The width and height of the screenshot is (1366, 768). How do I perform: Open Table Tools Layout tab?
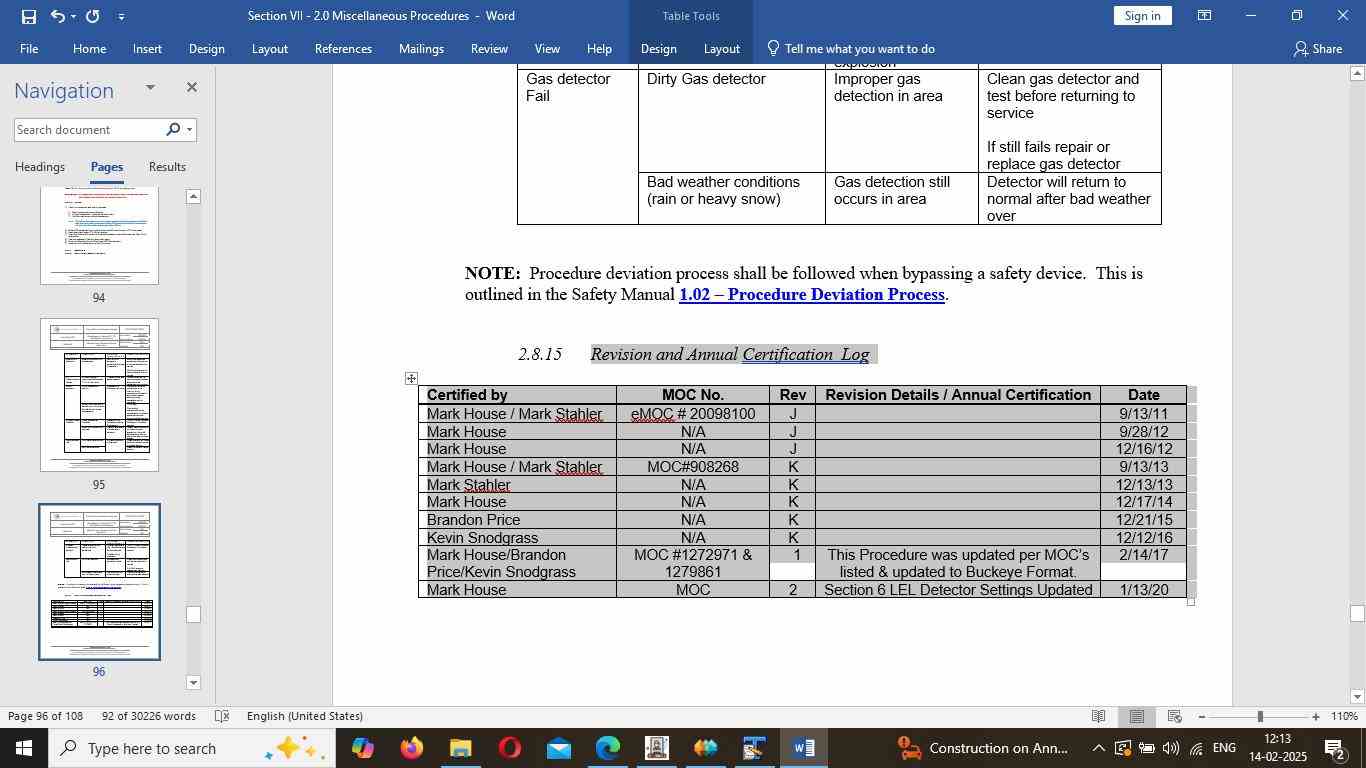pos(721,48)
